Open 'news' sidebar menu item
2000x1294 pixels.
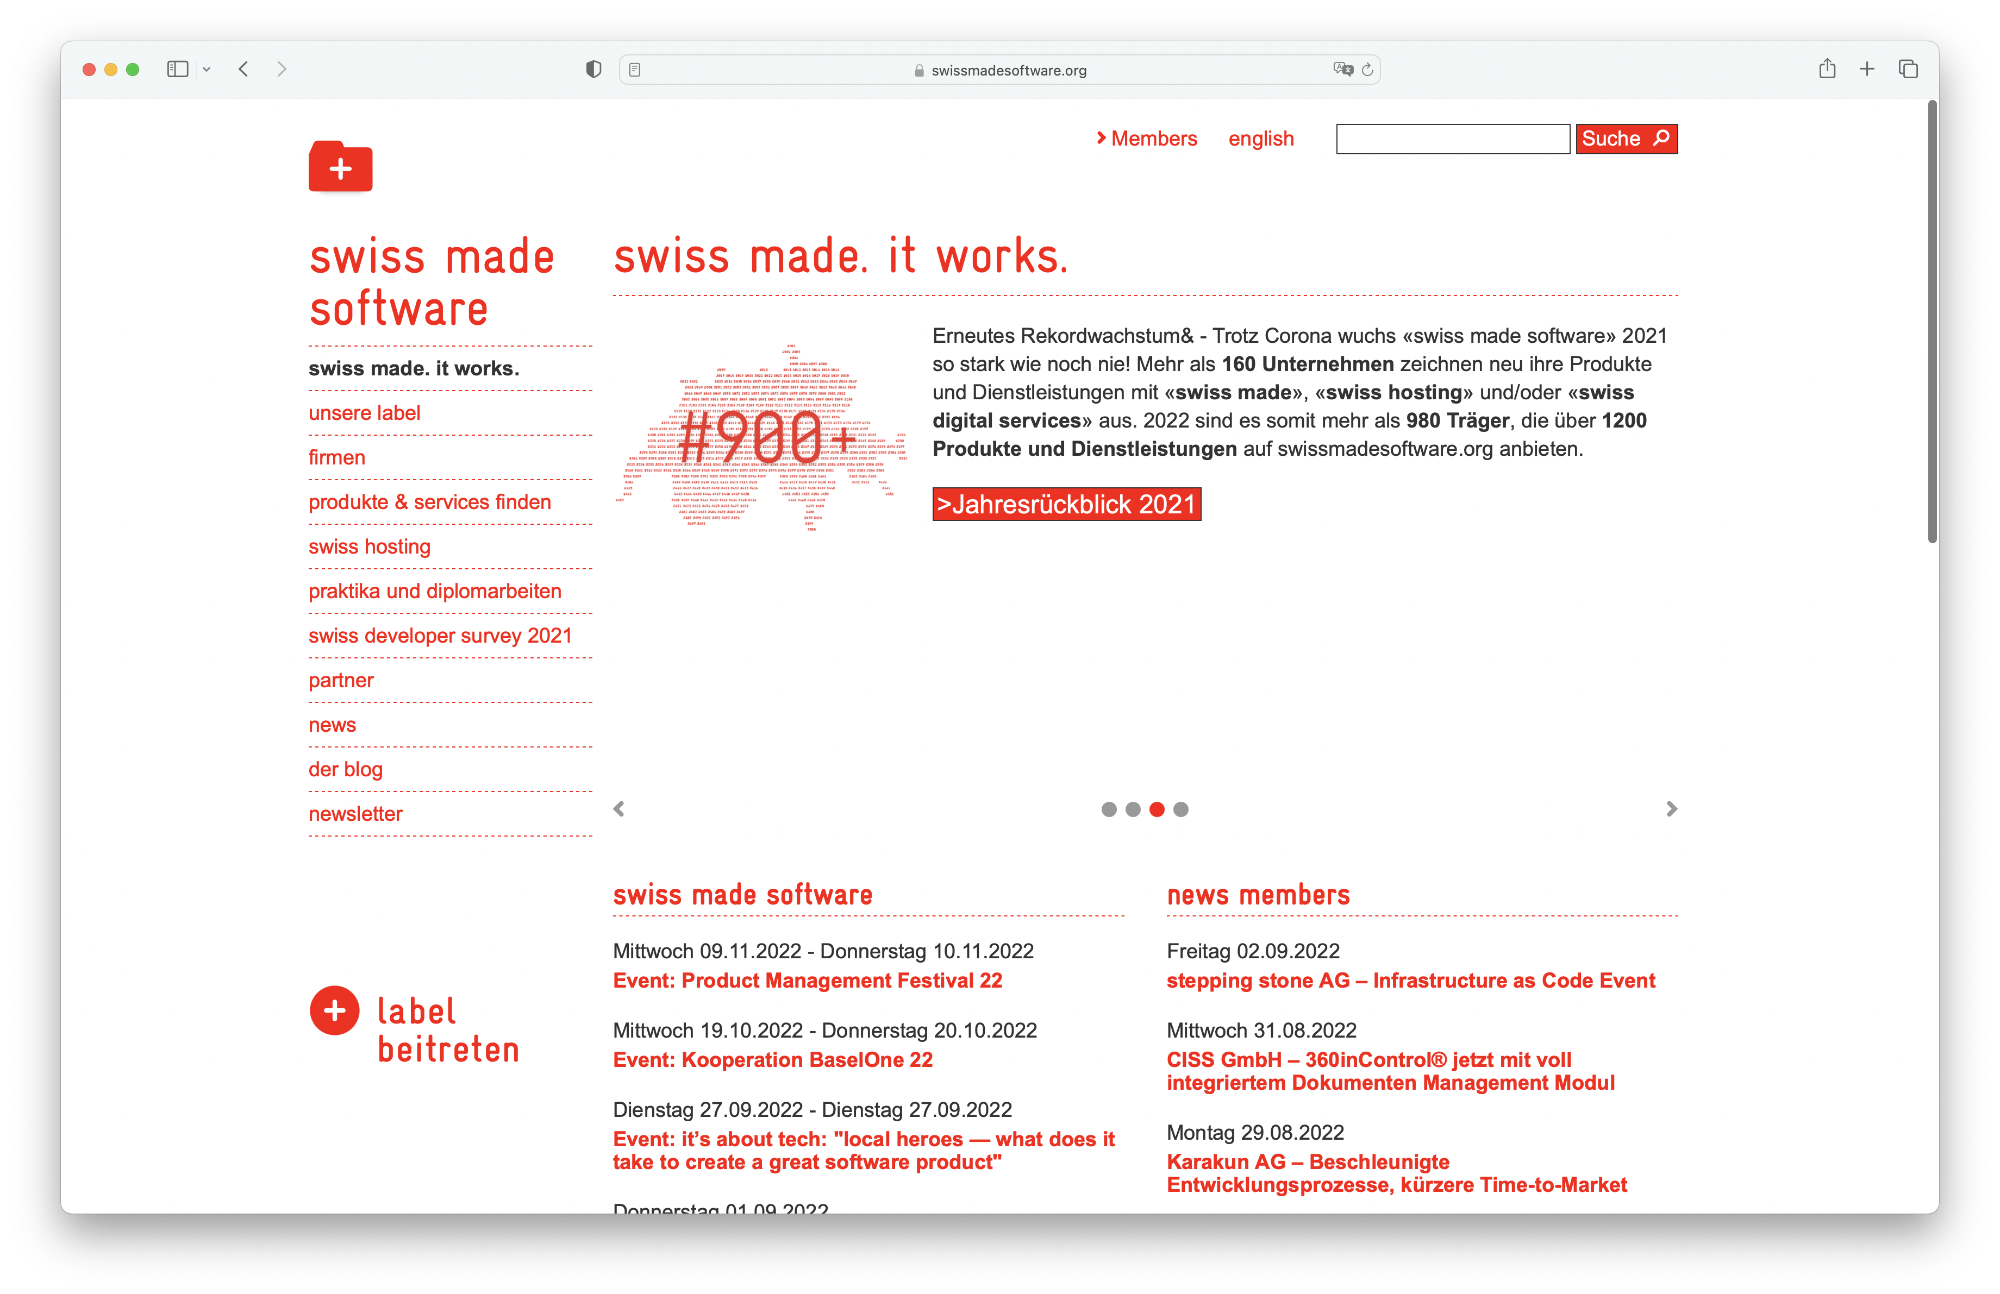pyautogui.click(x=332, y=725)
